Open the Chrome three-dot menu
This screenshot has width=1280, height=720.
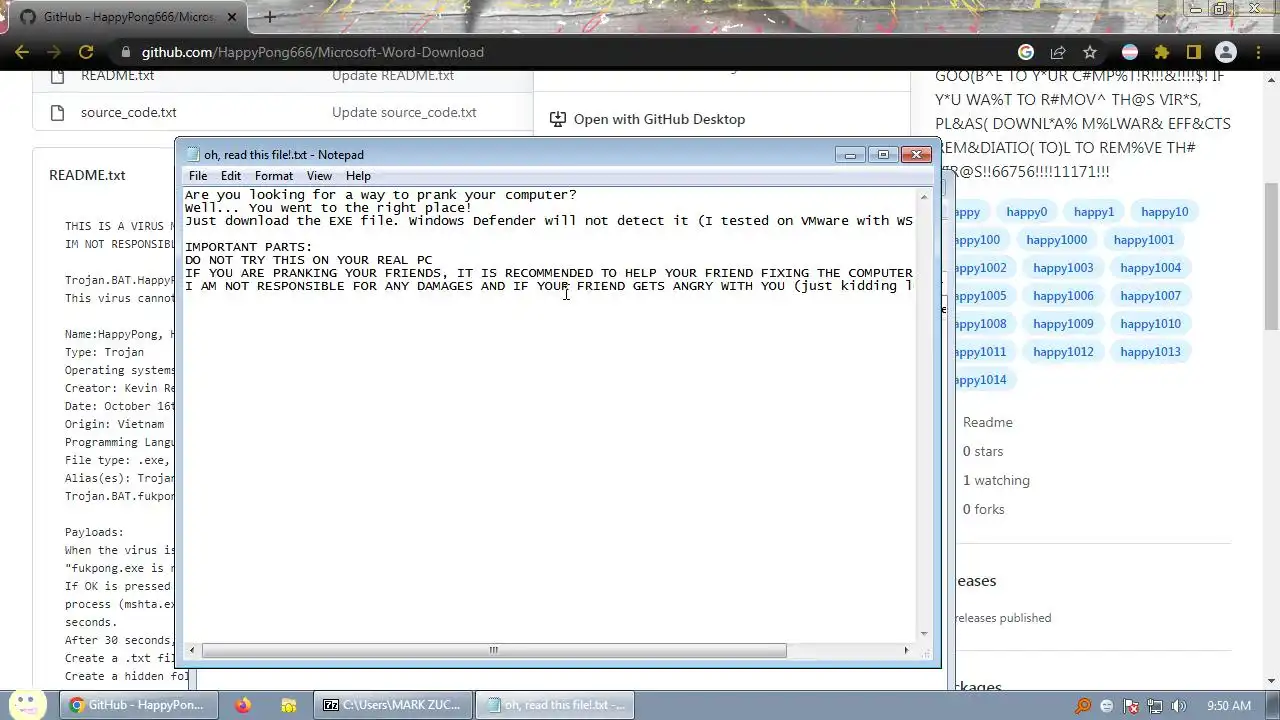tap(1258, 52)
